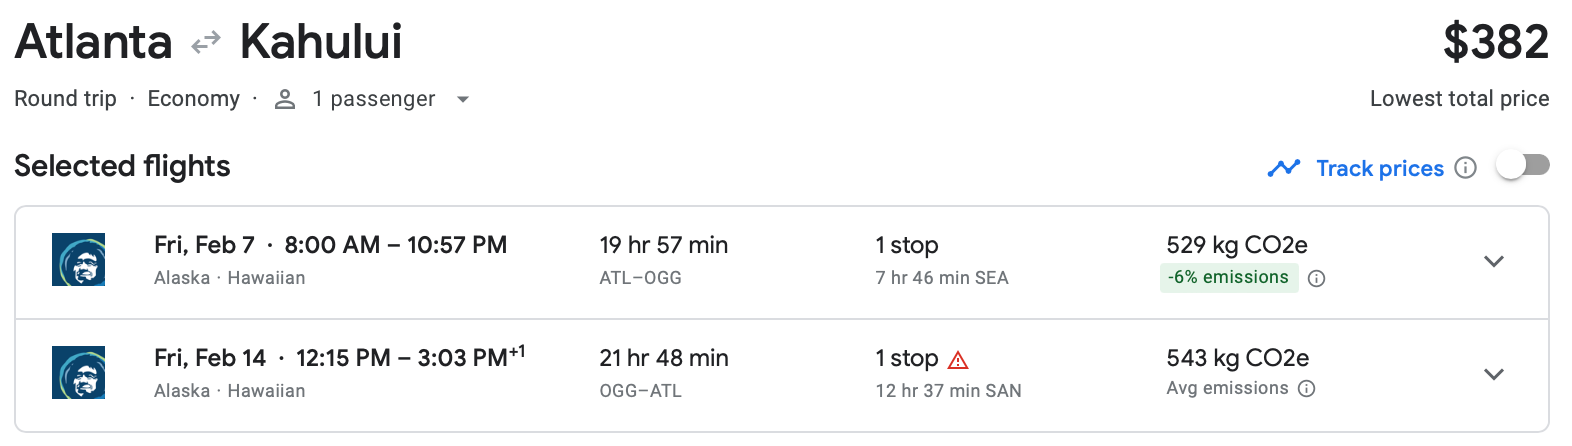Click the passenger person icon
Image resolution: width=1572 pixels, height=446 pixels.
(285, 99)
